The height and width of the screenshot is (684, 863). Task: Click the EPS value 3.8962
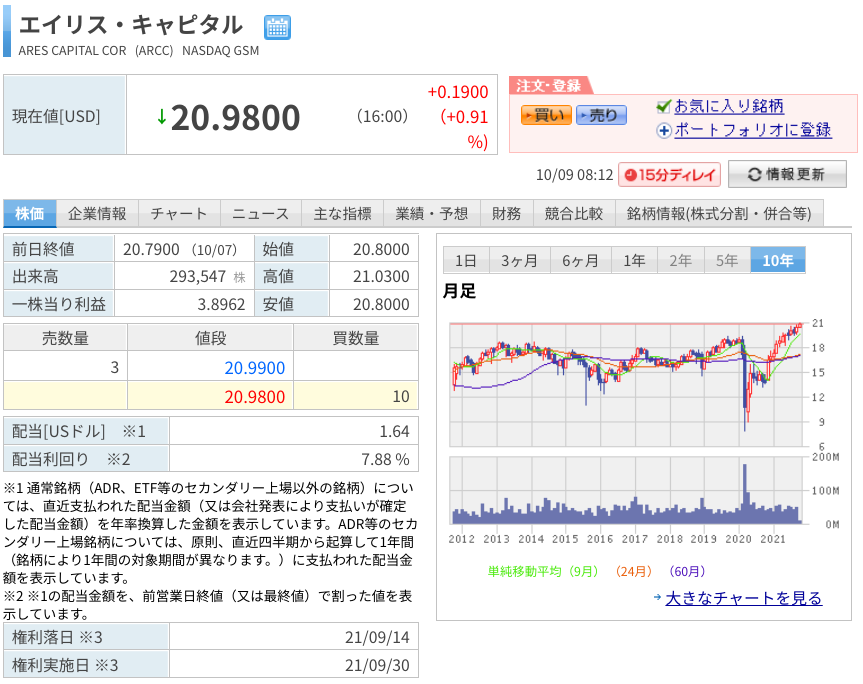coord(221,304)
